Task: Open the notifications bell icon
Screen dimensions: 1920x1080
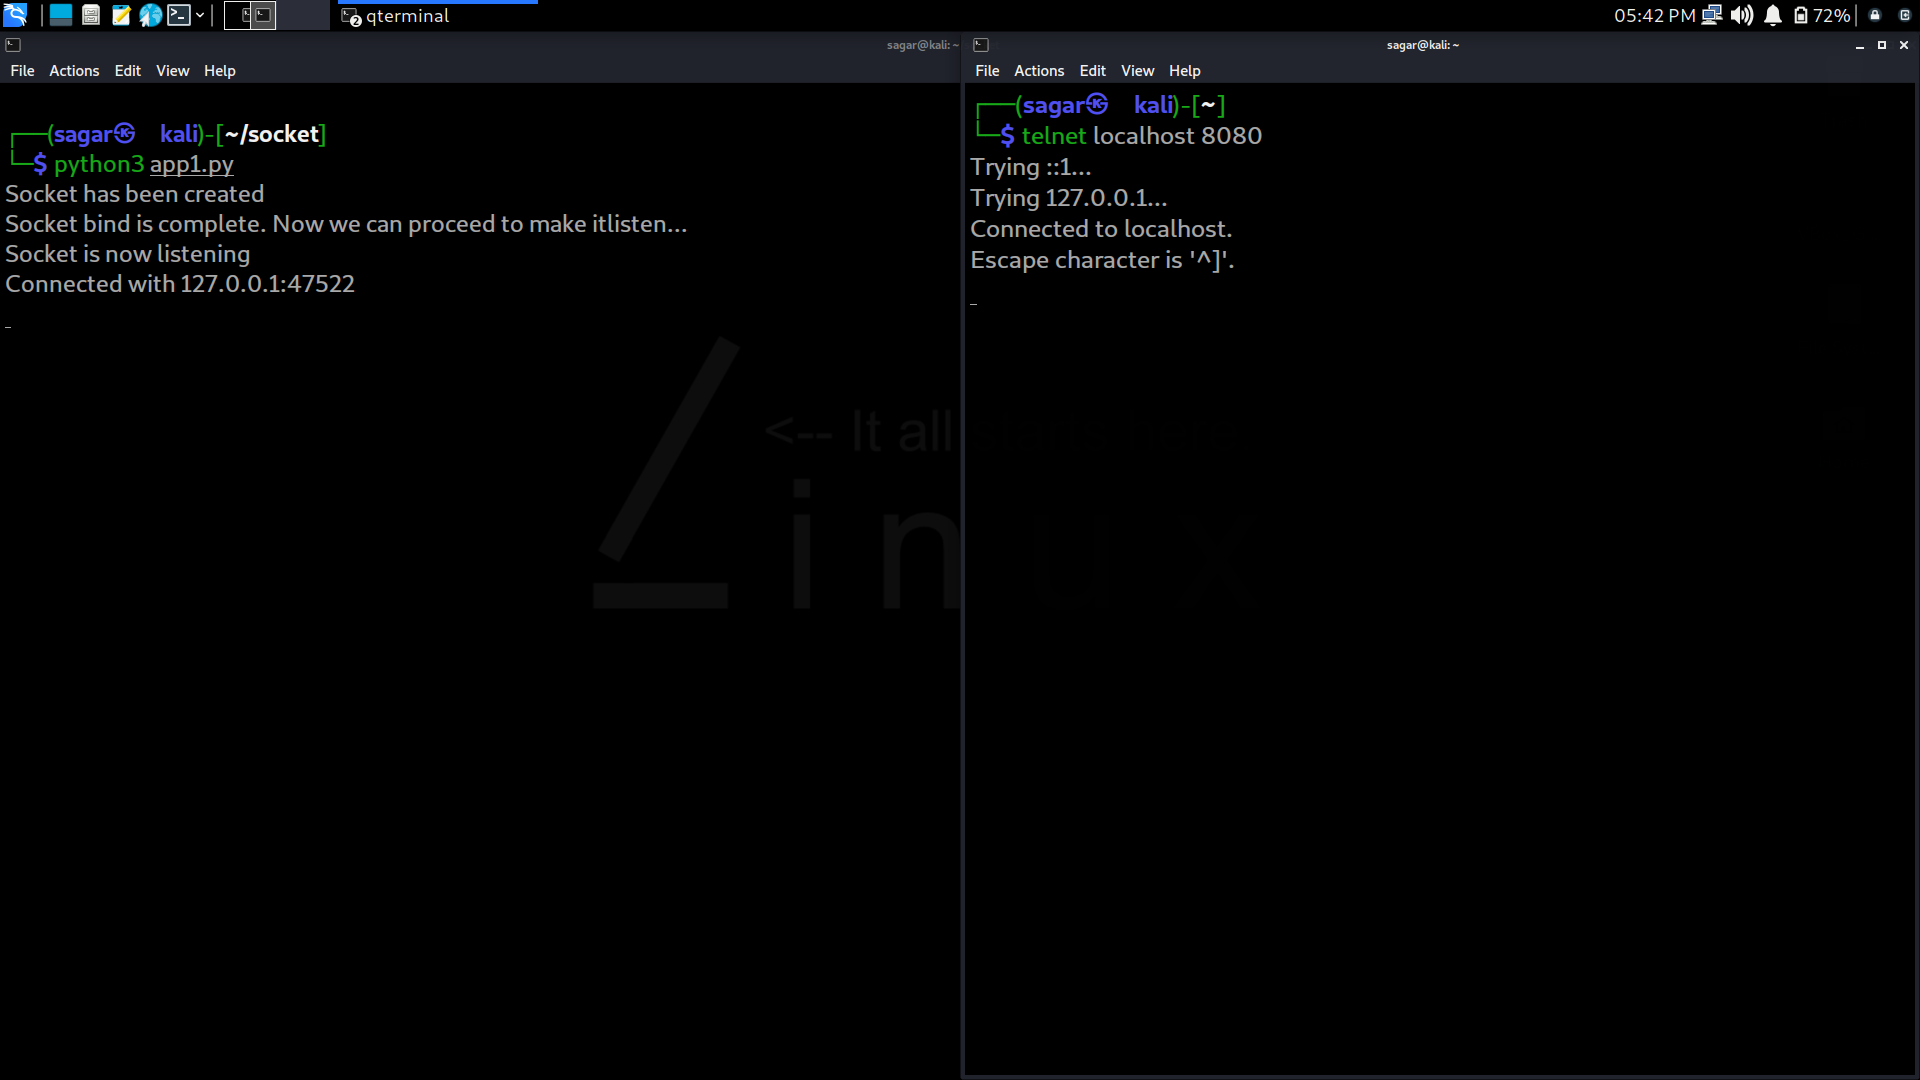Action: (x=1773, y=15)
